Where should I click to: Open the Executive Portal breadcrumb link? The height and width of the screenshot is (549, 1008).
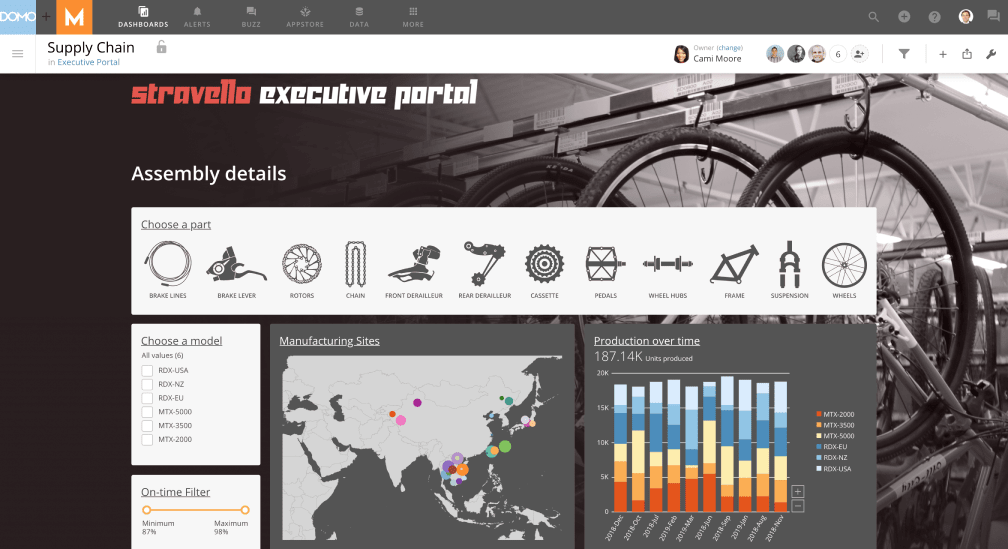[x=89, y=62]
